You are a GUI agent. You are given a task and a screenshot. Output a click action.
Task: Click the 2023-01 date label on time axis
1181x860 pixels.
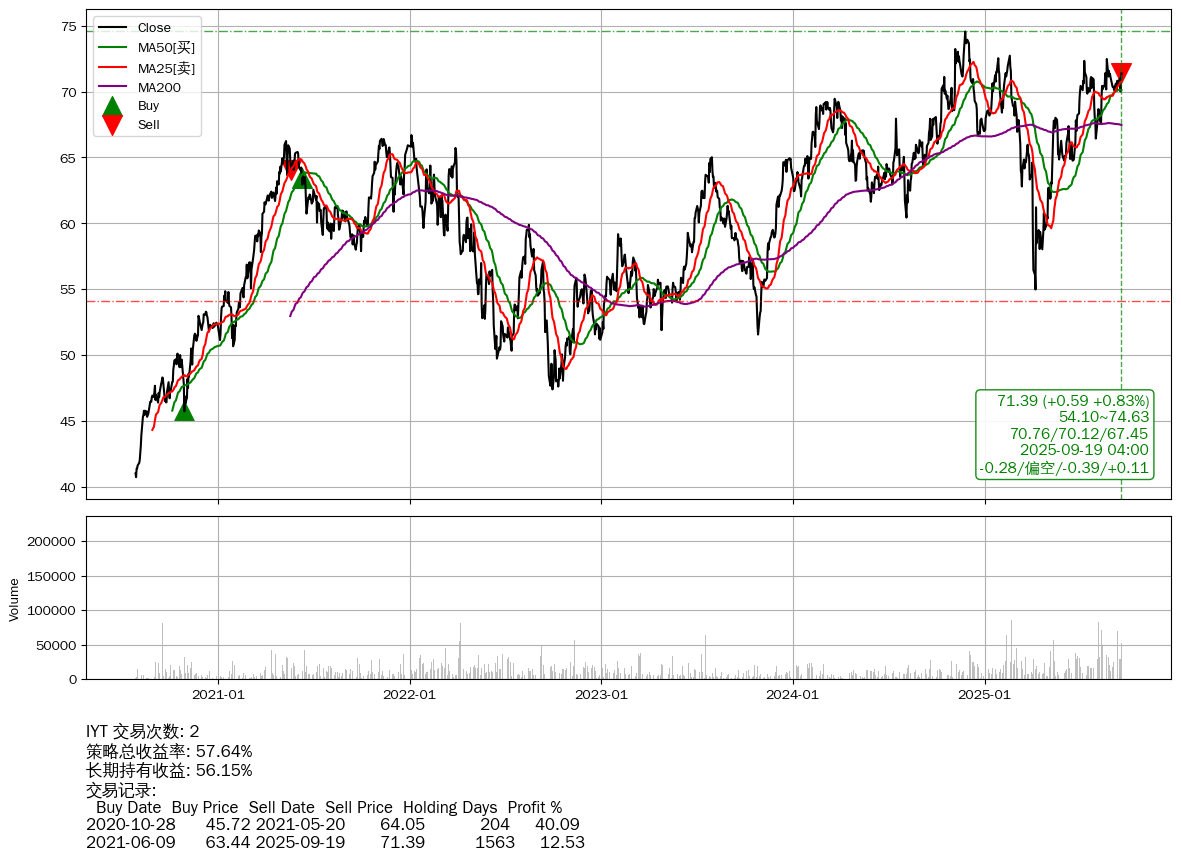601,694
